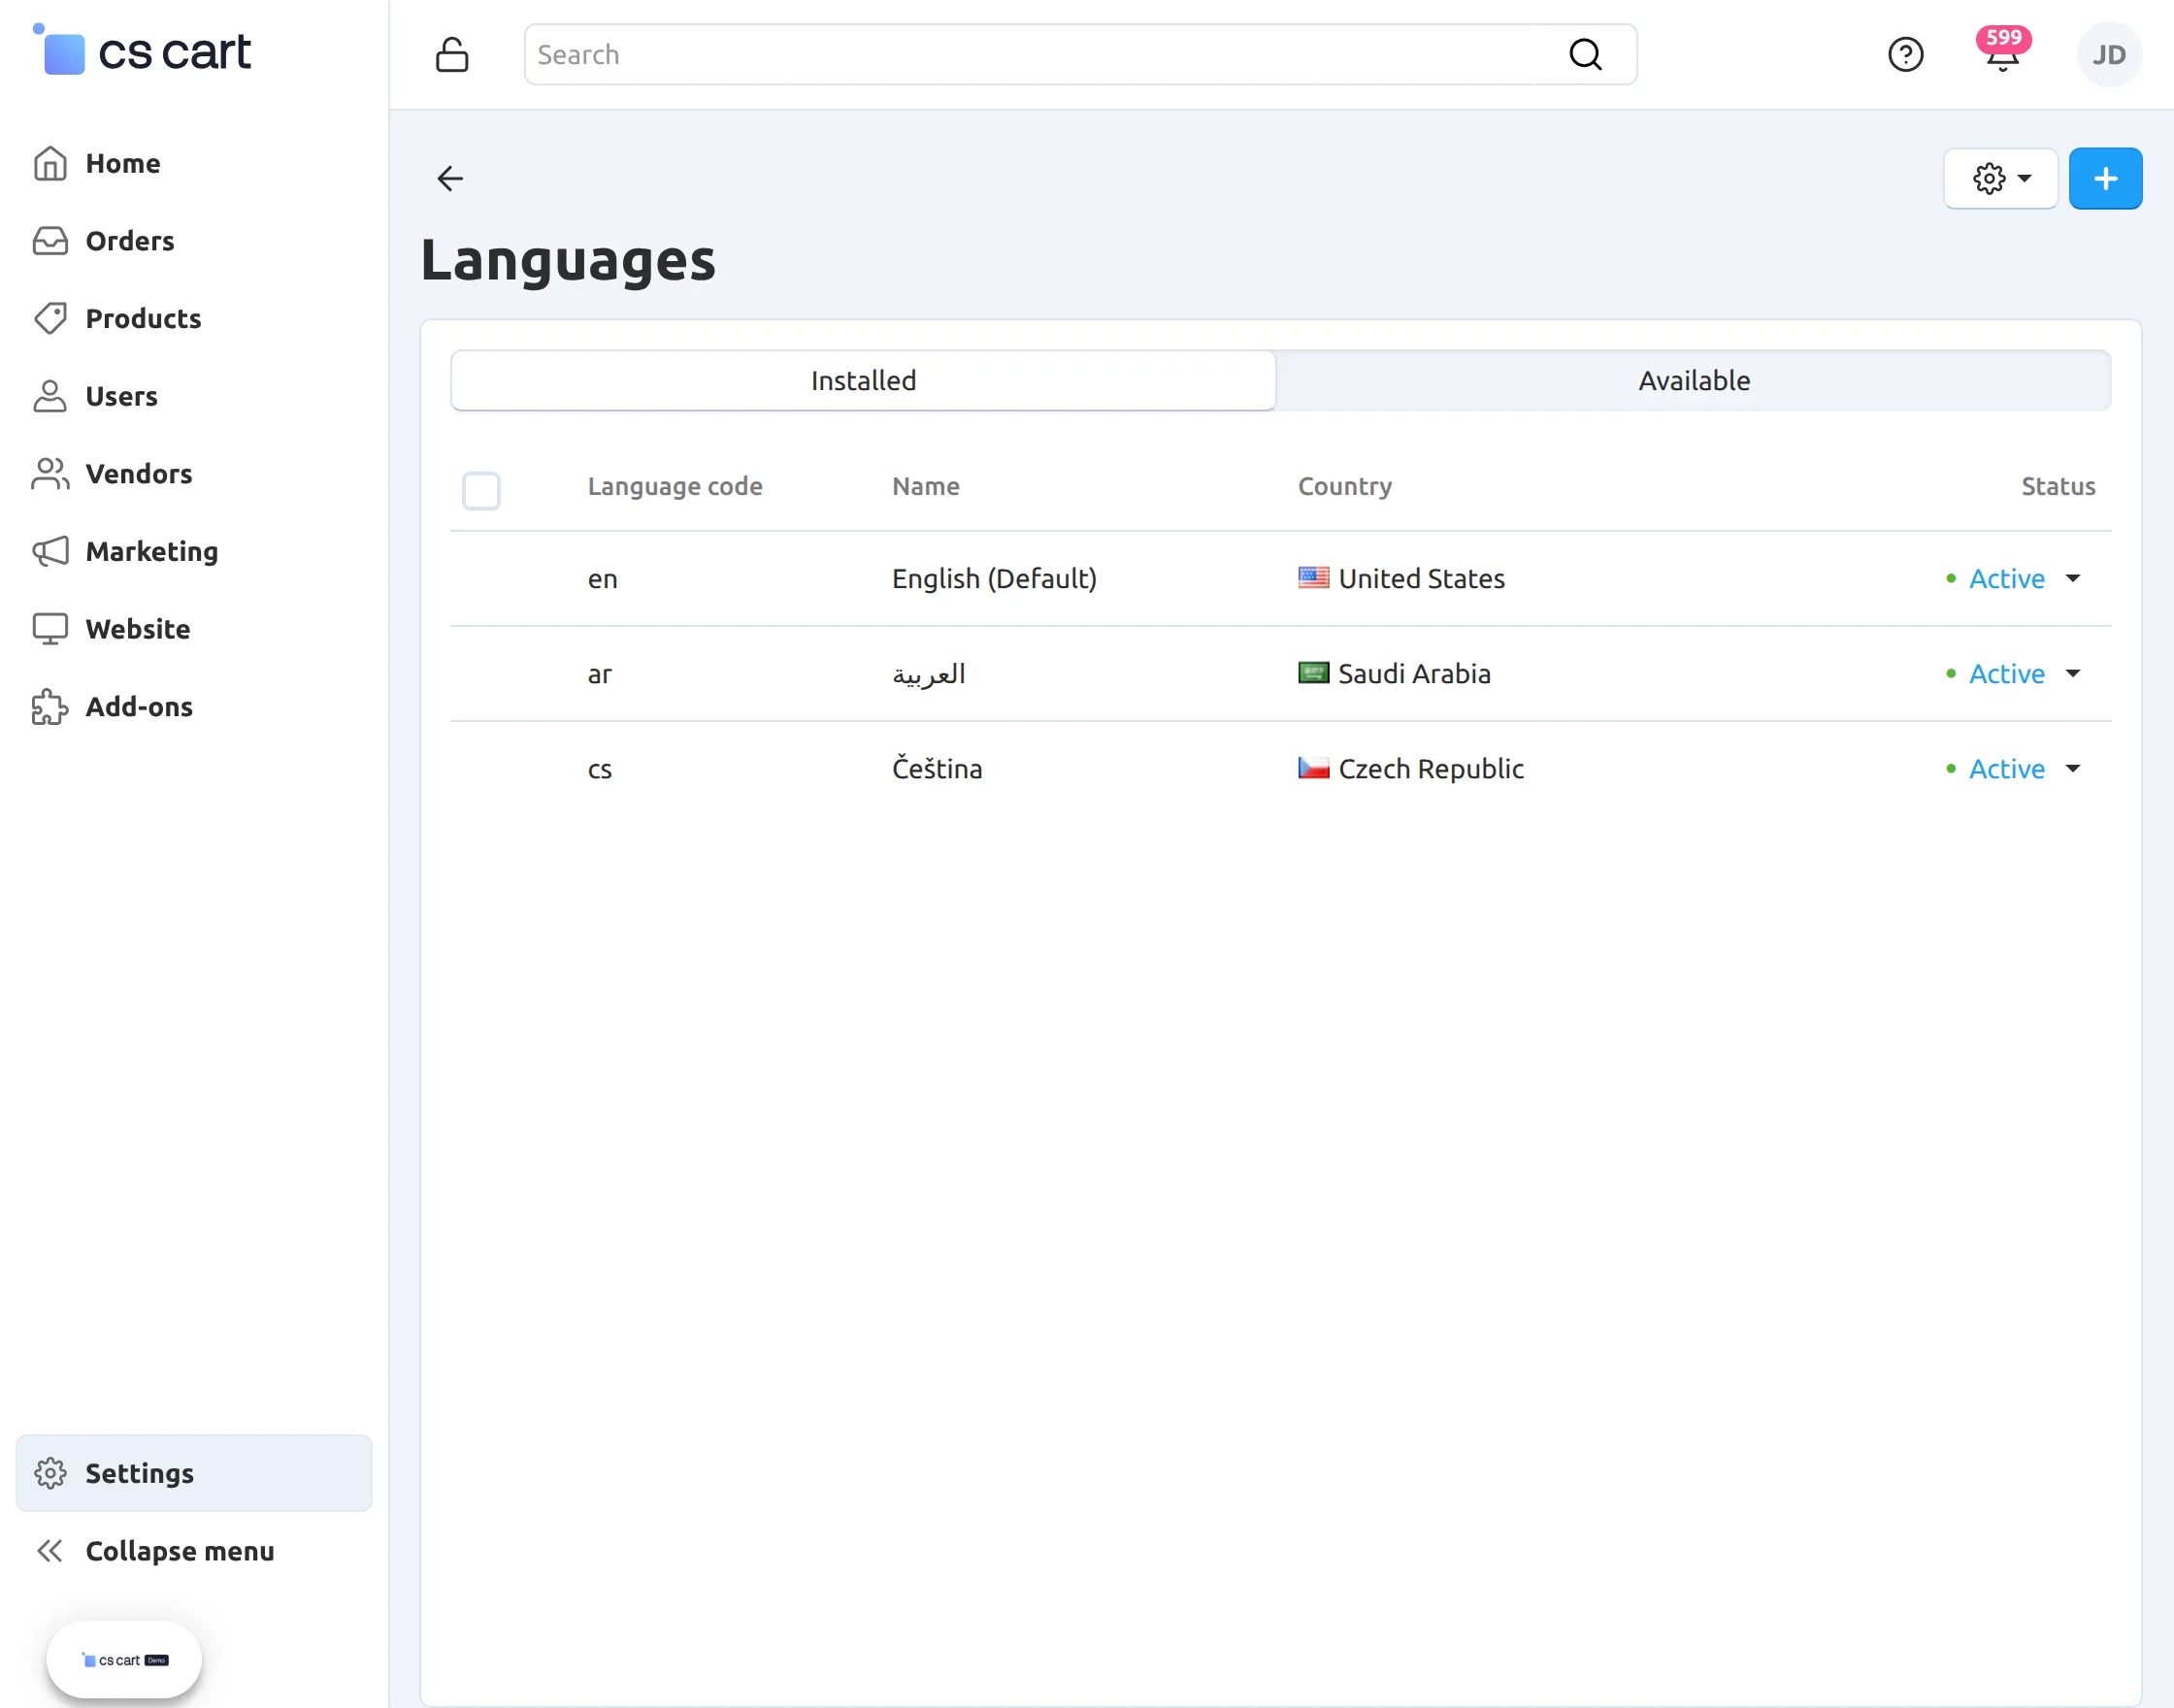Open Website in the sidebar

click(x=194, y=629)
